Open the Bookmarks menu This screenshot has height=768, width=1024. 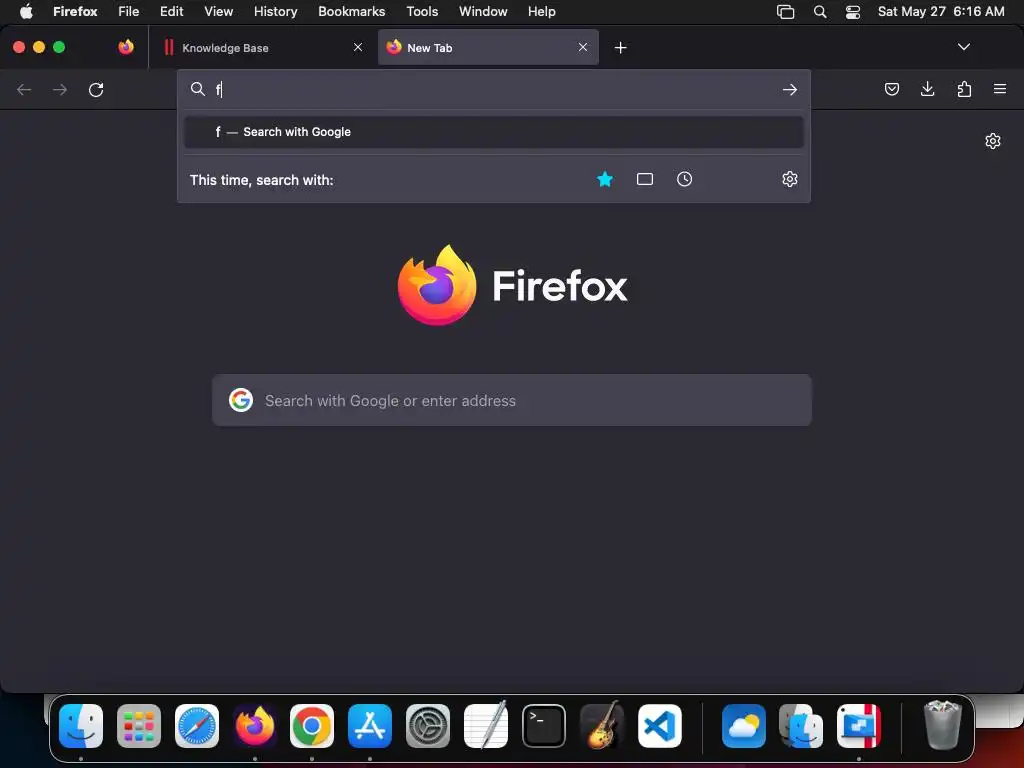coord(351,12)
